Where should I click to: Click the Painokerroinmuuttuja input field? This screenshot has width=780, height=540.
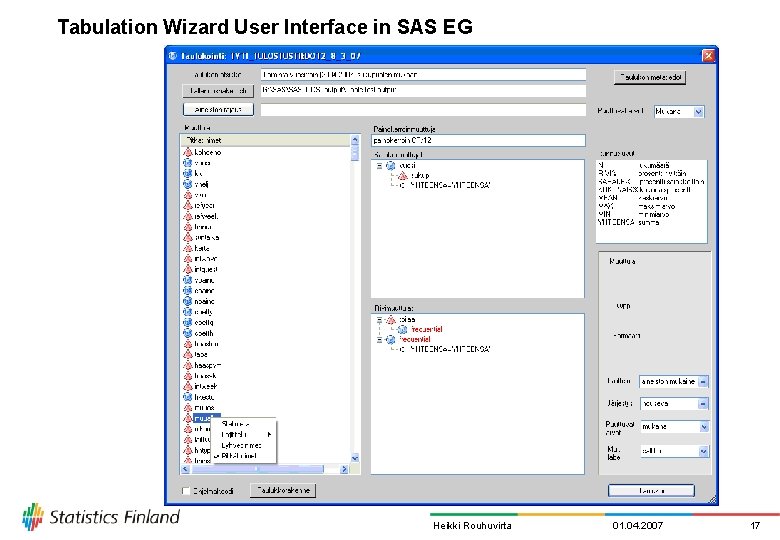478,140
